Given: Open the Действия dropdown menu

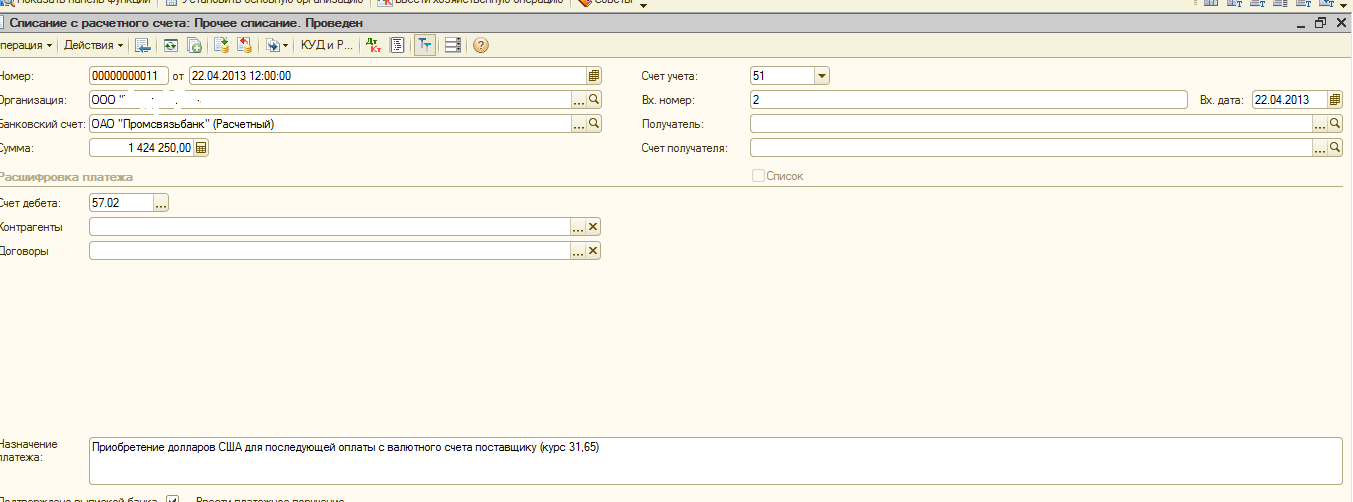Looking at the screenshot, I should tap(93, 45).
